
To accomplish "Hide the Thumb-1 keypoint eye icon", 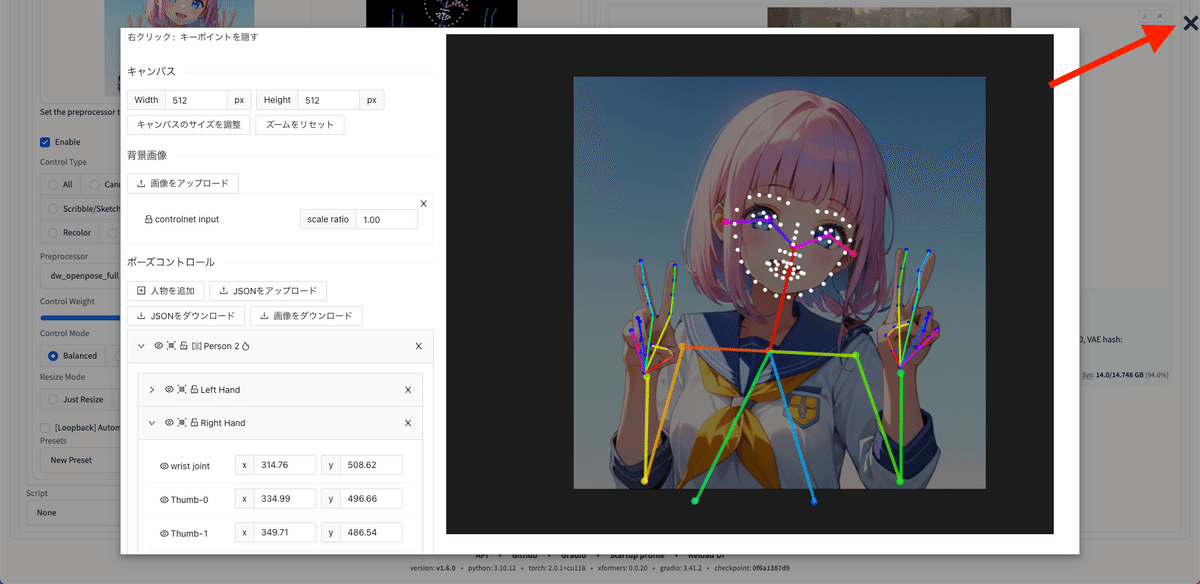I will [164, 533].
